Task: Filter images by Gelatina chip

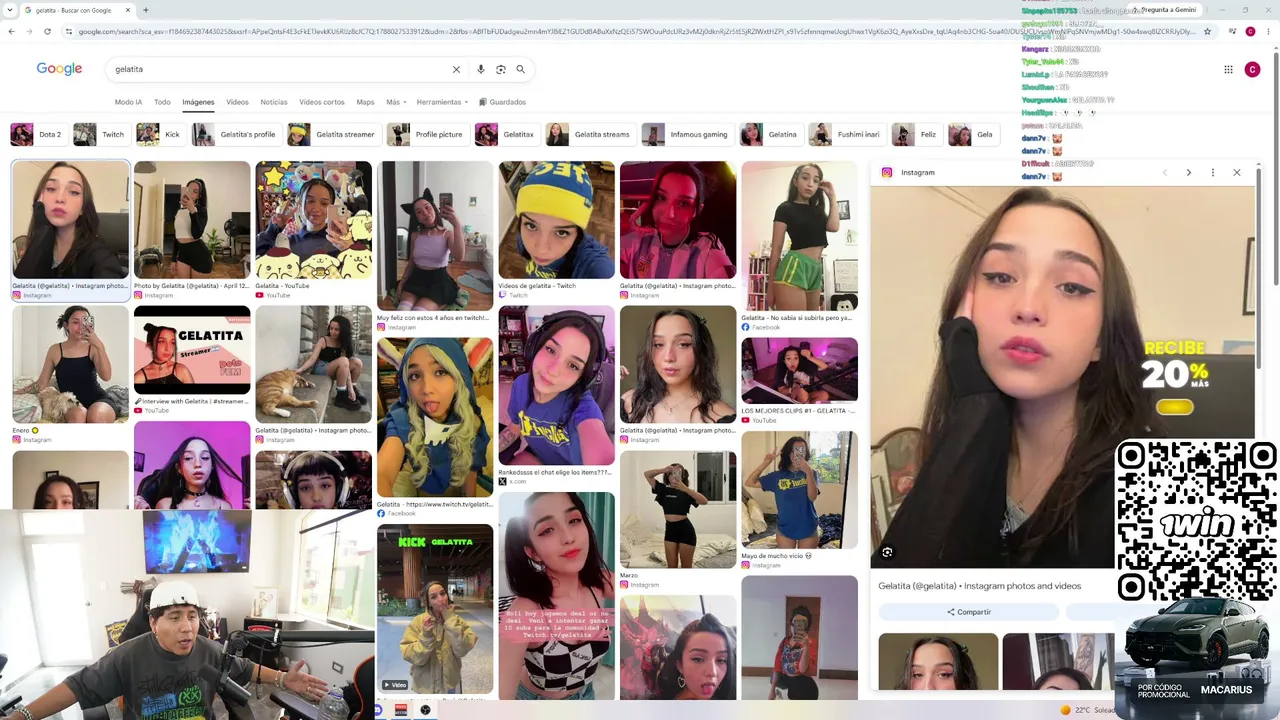Action: pos(770,134)
